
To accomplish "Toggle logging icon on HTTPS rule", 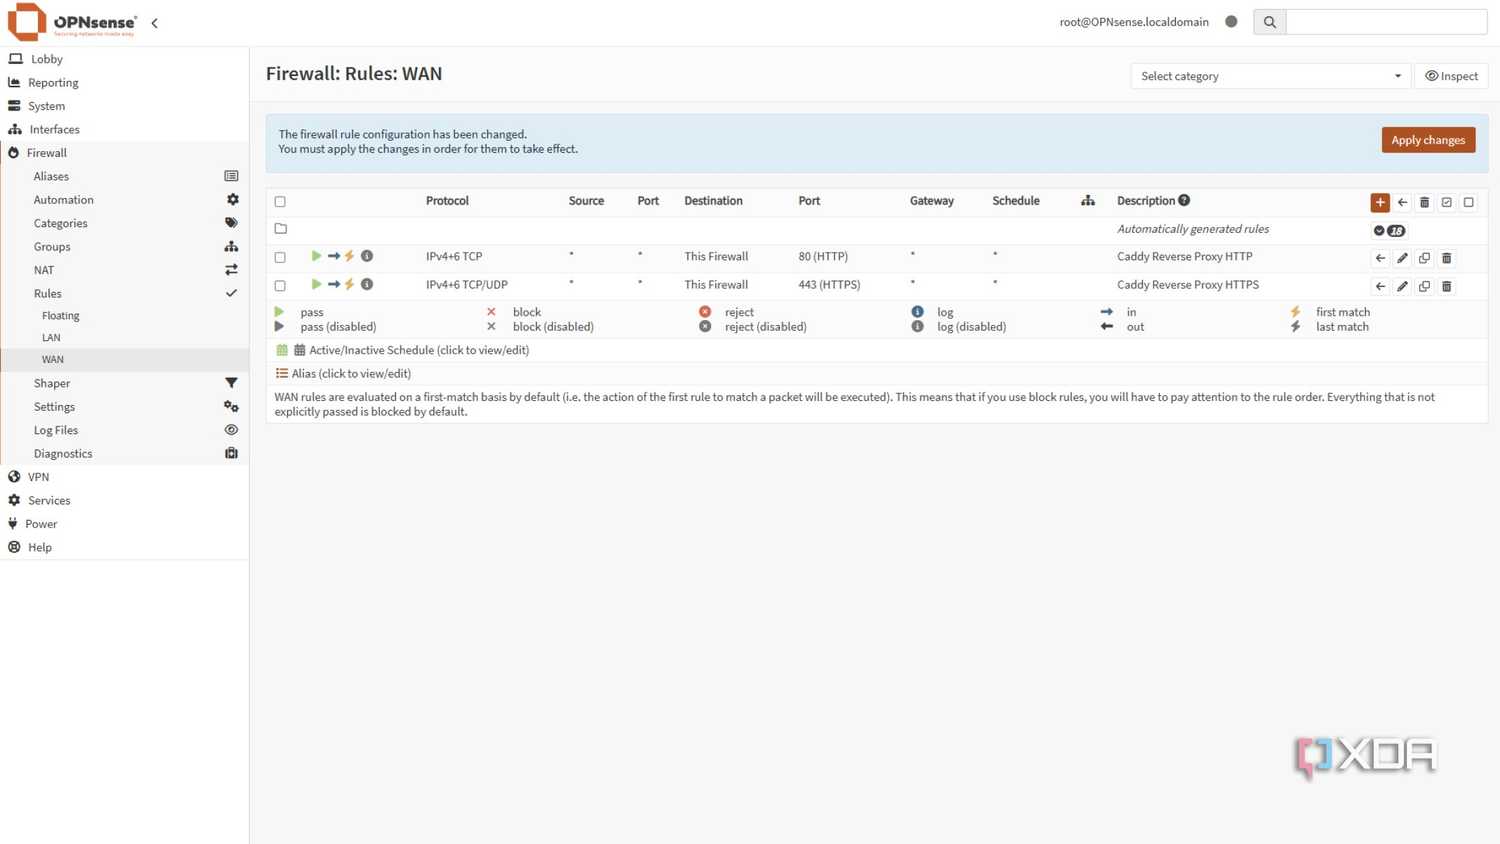I will point(367,284).
